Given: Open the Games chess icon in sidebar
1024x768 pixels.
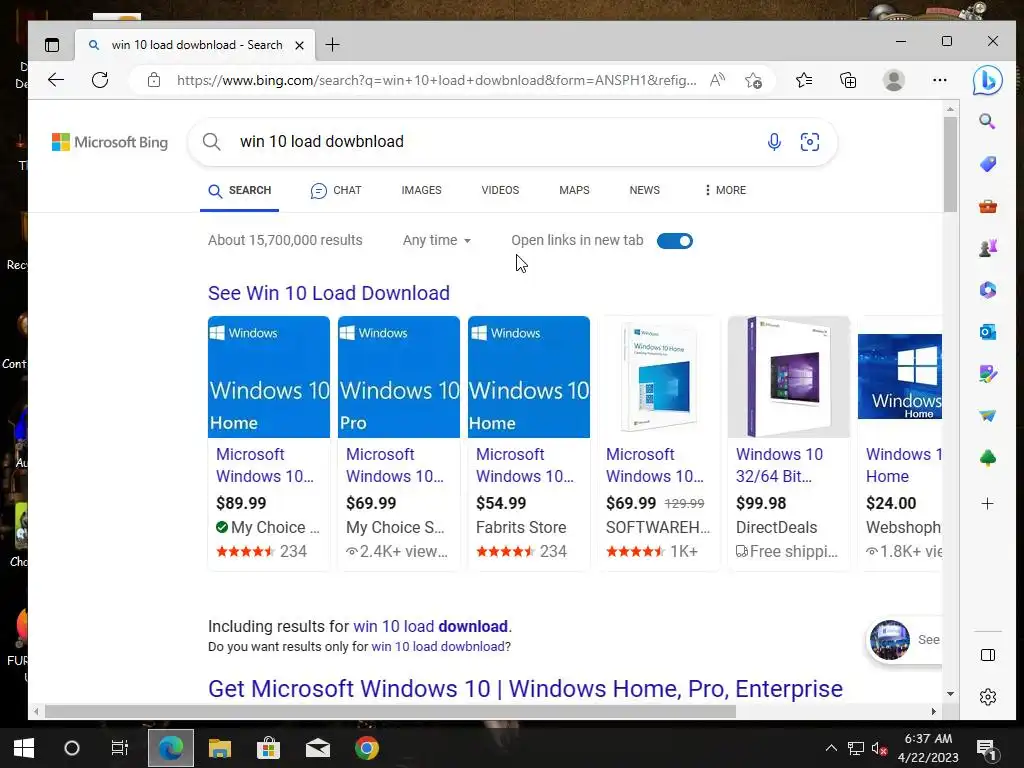Looking at the screenshot, I should [987, 248].
